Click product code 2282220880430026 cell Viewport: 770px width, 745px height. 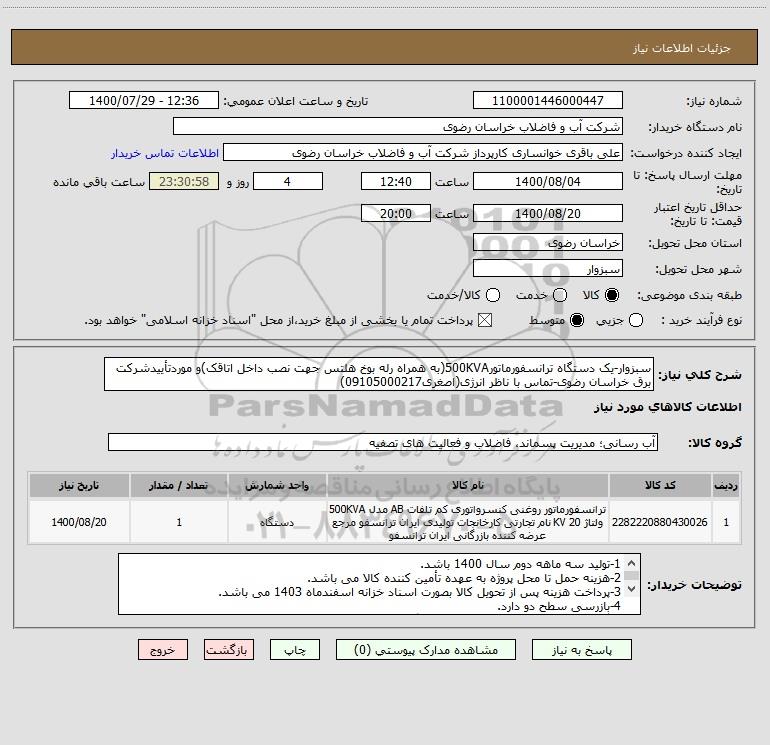pyautogui.click(x=660, y=522)
